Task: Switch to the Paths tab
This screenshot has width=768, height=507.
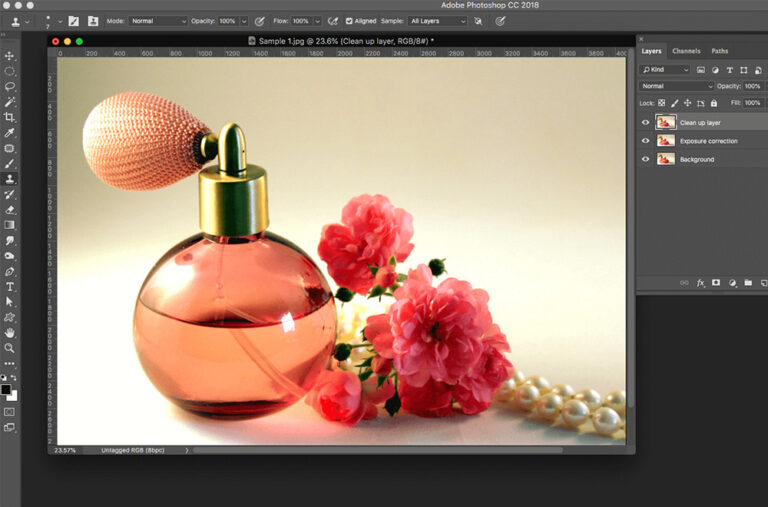Action: (720, 51)
